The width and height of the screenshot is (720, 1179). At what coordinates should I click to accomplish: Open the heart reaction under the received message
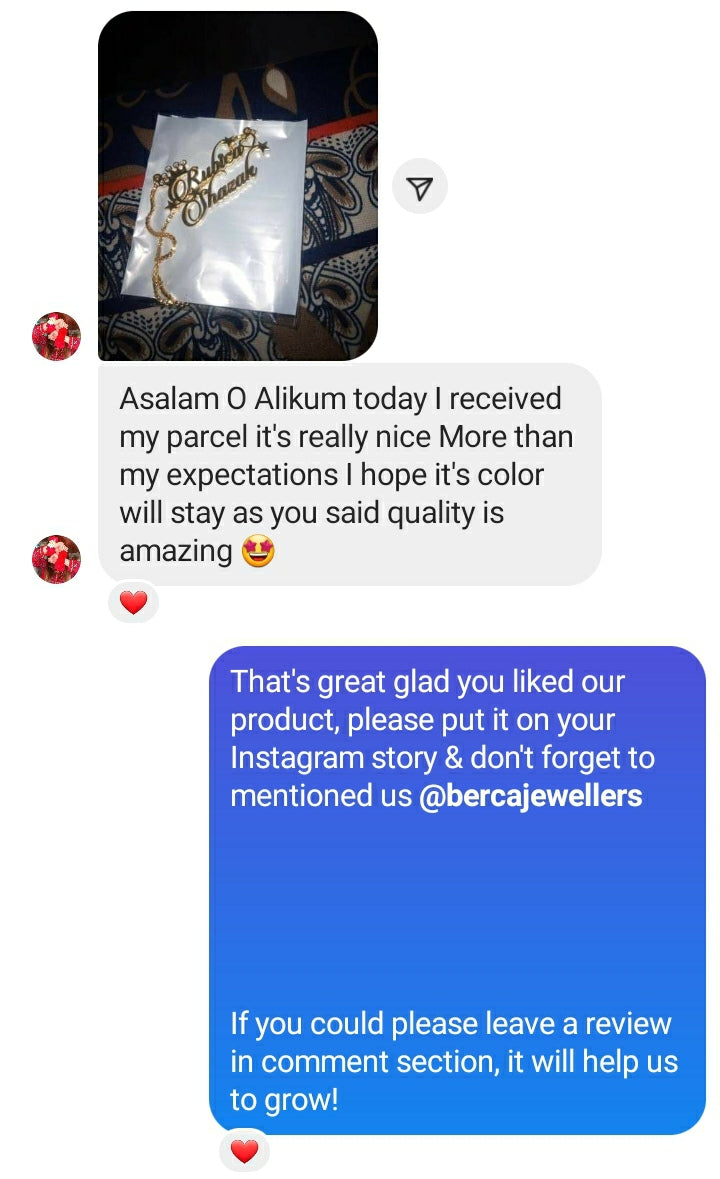point(134,602)
